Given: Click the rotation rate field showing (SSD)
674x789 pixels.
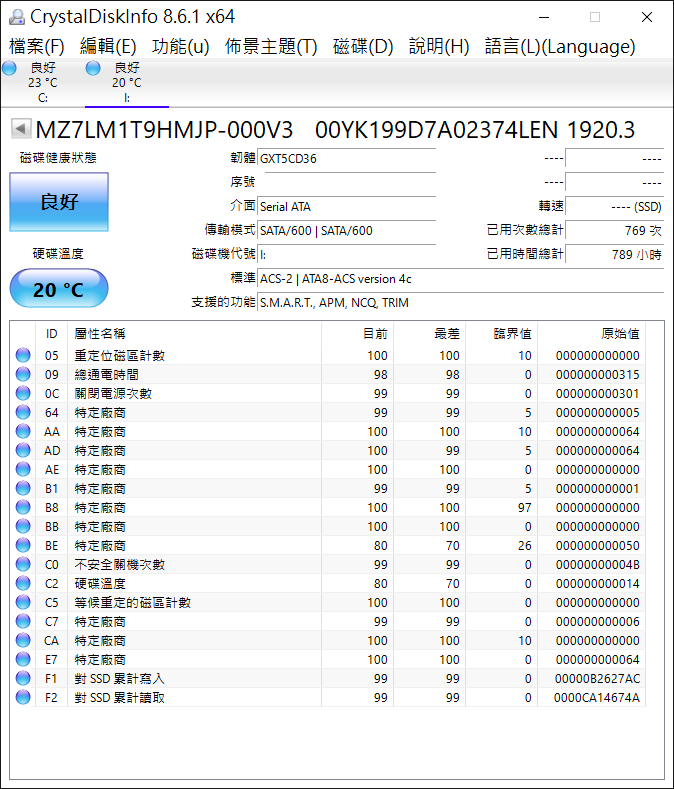Looking at the screenshot, I should point(615,206).
